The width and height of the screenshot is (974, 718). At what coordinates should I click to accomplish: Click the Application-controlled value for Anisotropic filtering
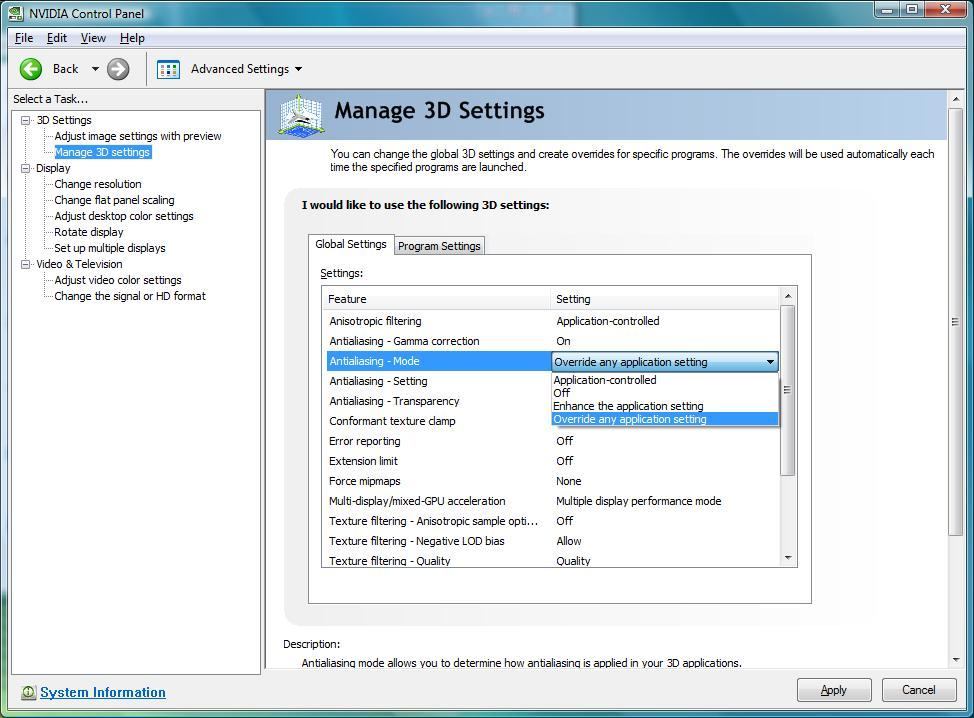coord(608,321)
